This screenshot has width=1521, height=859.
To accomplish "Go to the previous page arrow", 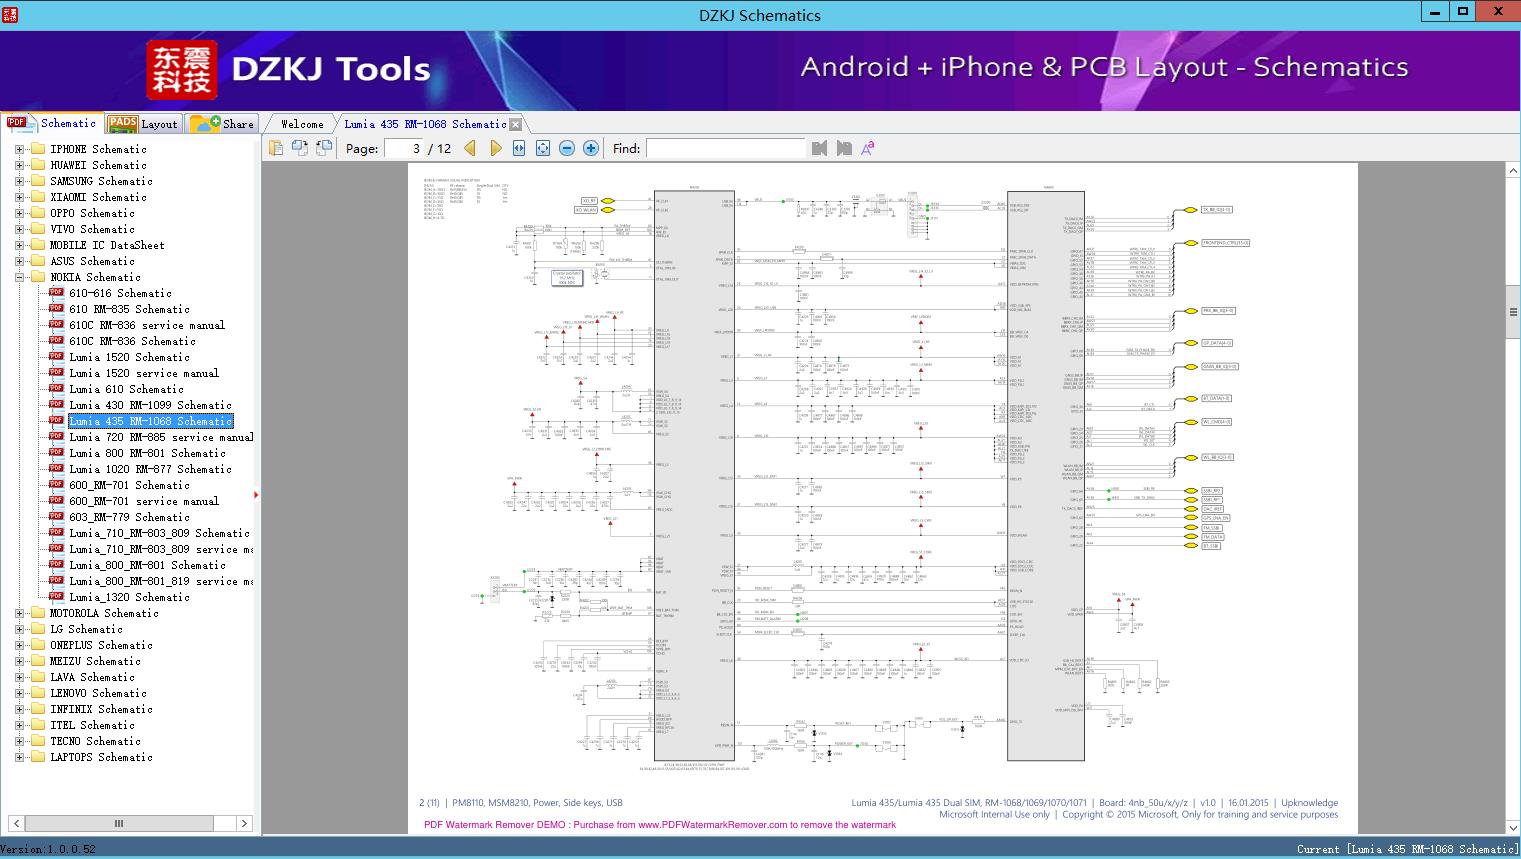I will point(471,148).
